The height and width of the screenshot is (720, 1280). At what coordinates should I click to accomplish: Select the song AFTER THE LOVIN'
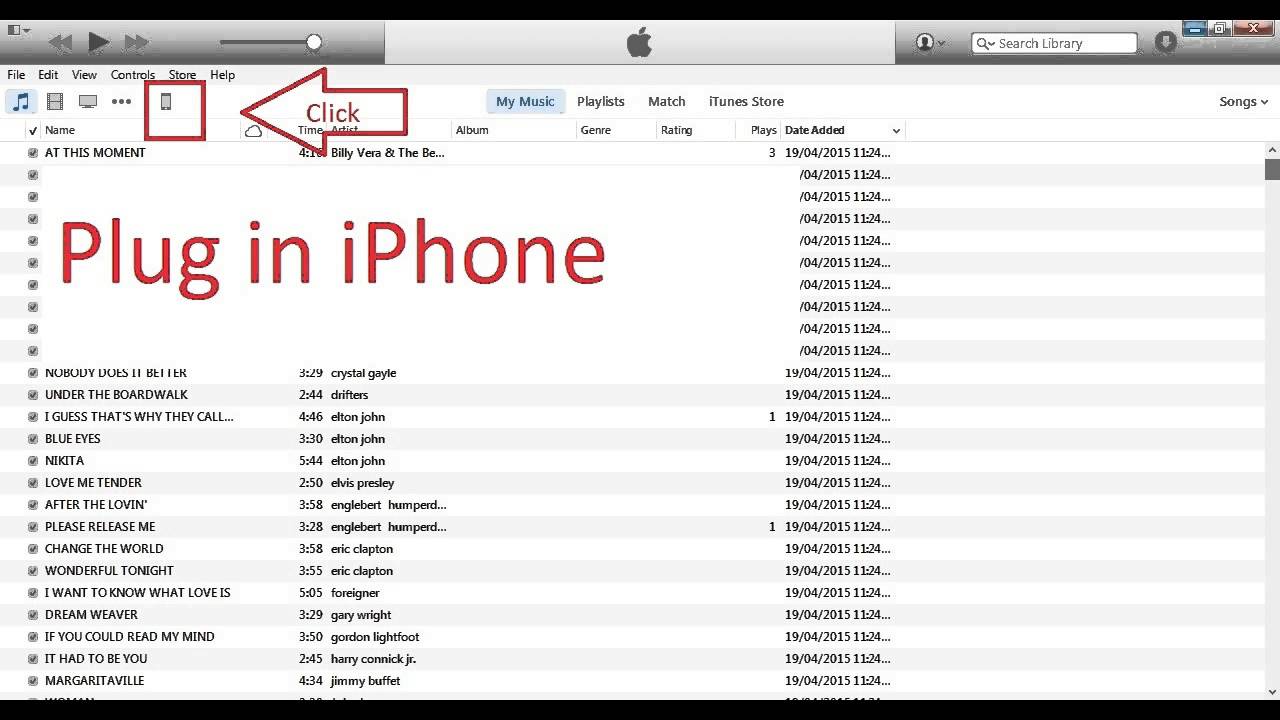point(96,505)
